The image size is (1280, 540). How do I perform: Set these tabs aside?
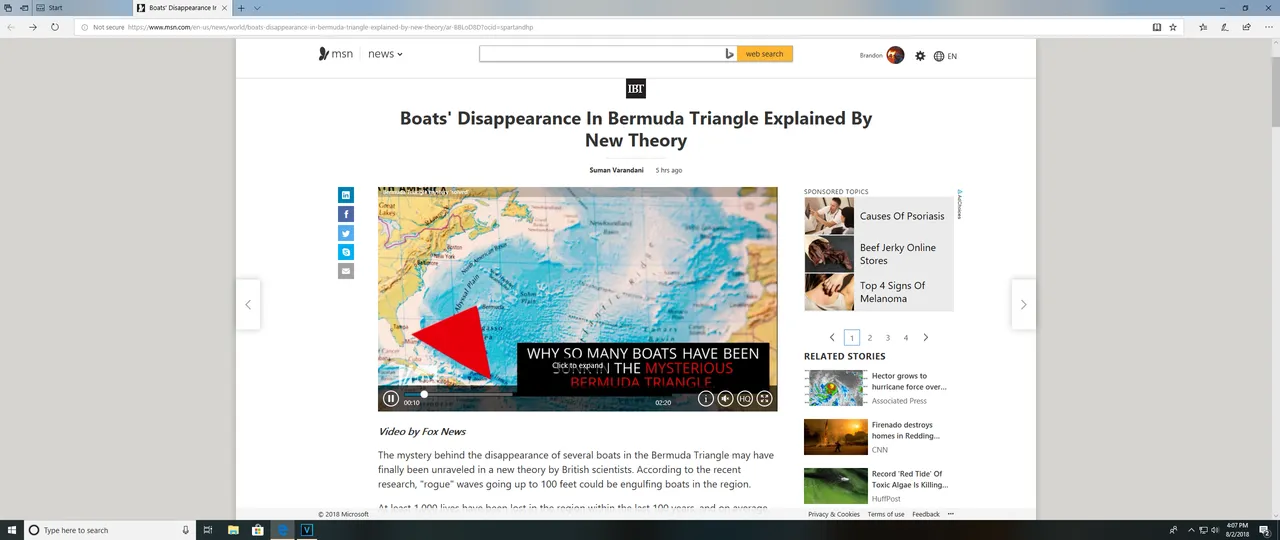[24, 8]
